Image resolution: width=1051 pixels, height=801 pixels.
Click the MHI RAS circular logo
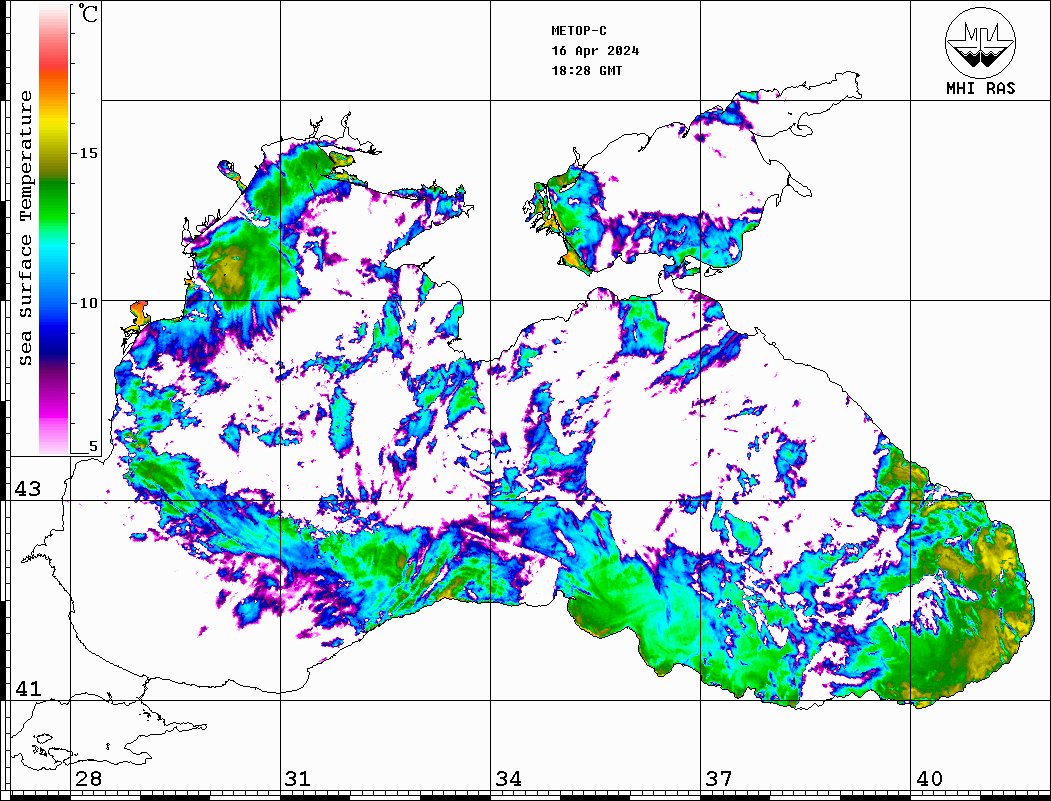click(980, 41)
